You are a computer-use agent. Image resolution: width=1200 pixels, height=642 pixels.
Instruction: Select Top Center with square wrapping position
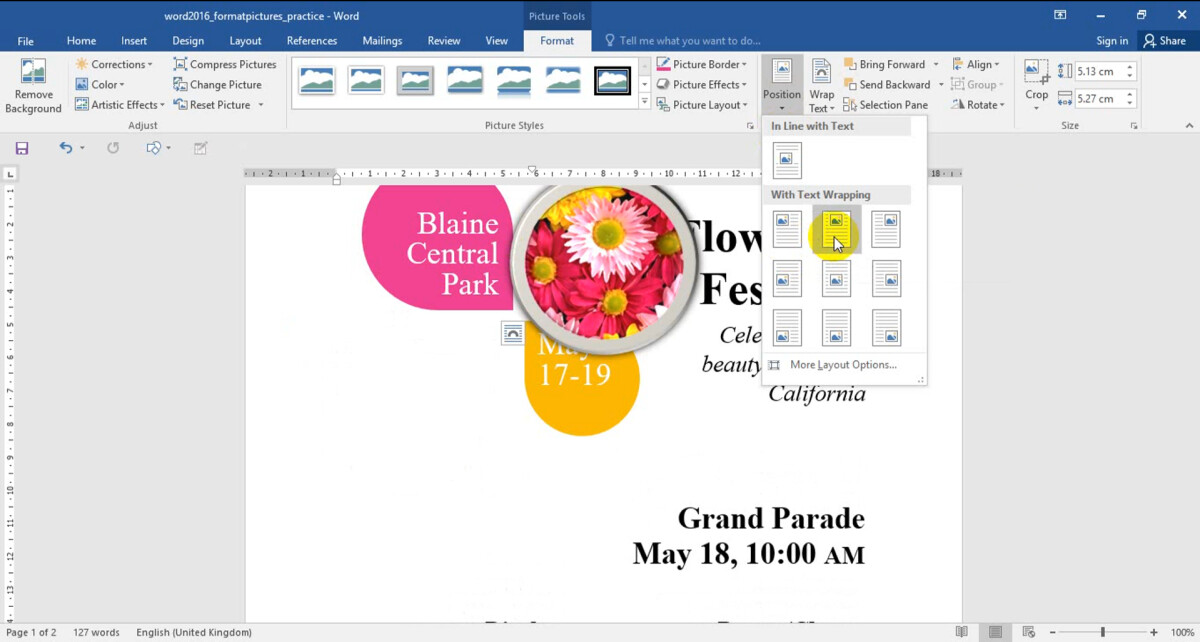836,229
